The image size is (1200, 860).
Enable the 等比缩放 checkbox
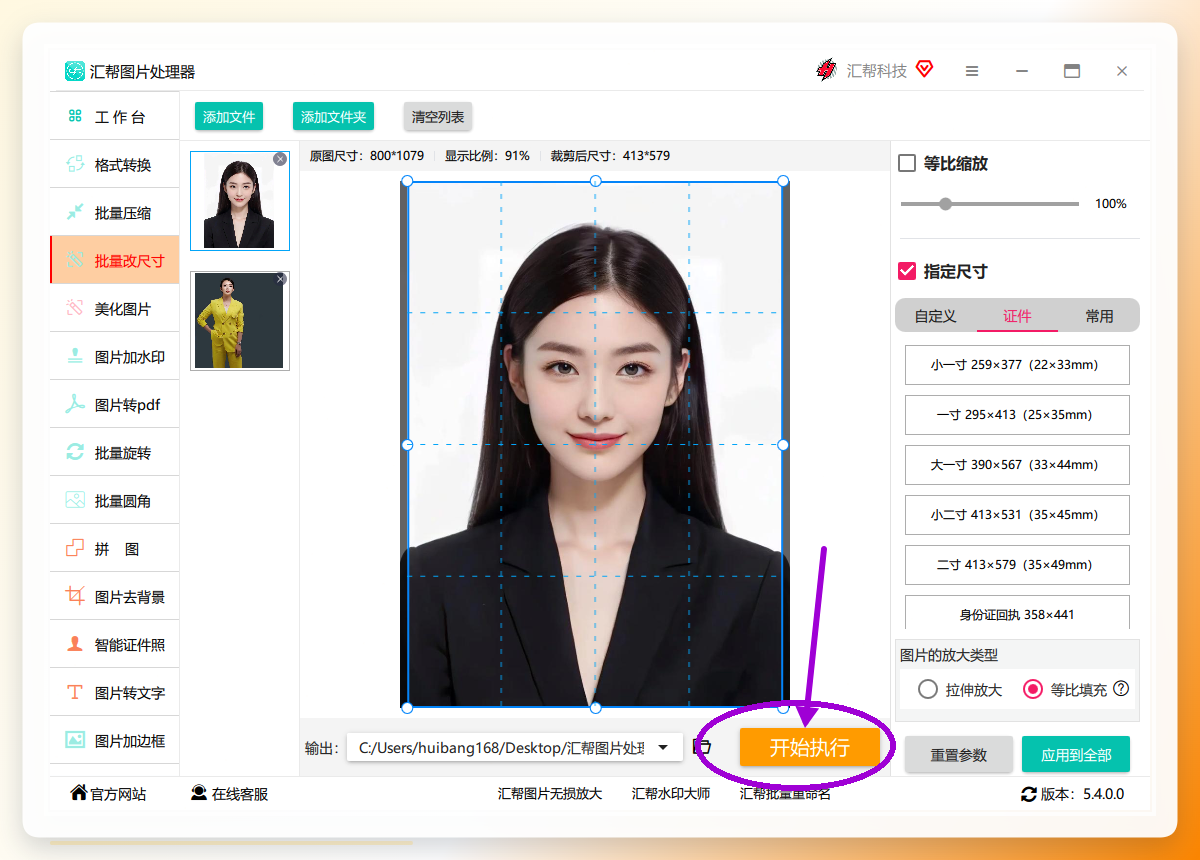click(x=907, y=163)
